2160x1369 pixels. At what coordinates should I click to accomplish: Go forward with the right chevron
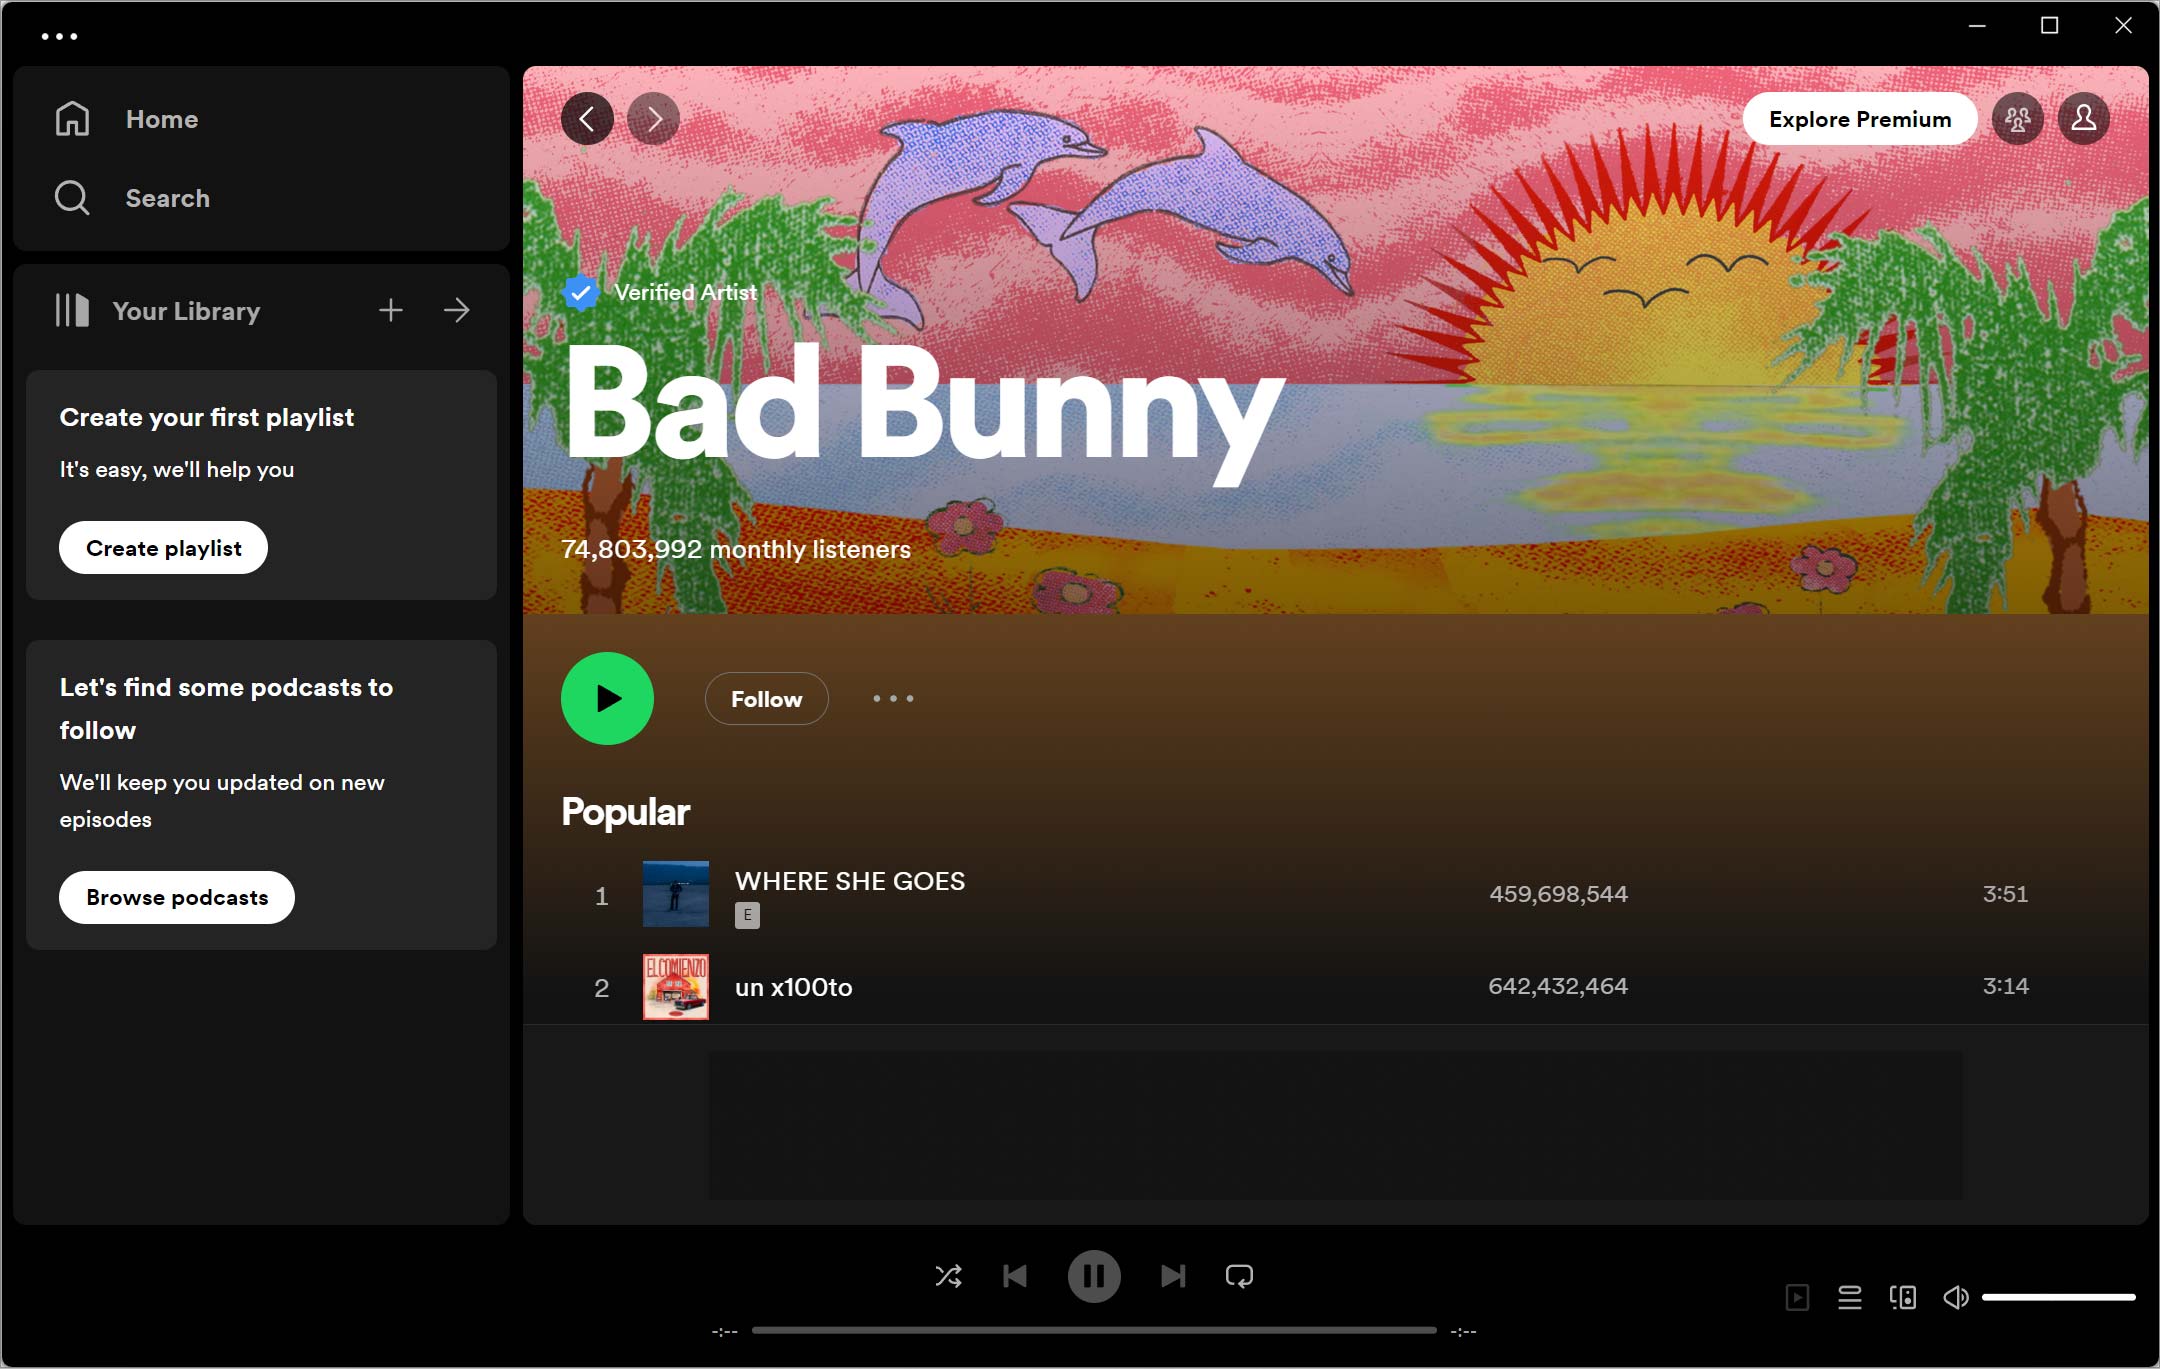point(653,119)
